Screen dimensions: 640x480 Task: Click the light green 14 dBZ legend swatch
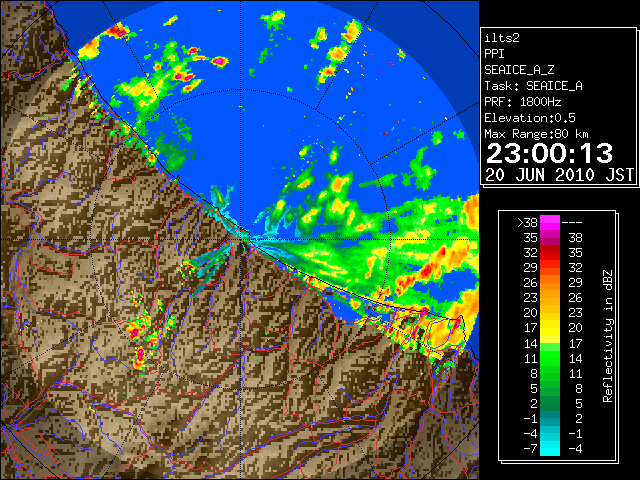tap(550, 347)
